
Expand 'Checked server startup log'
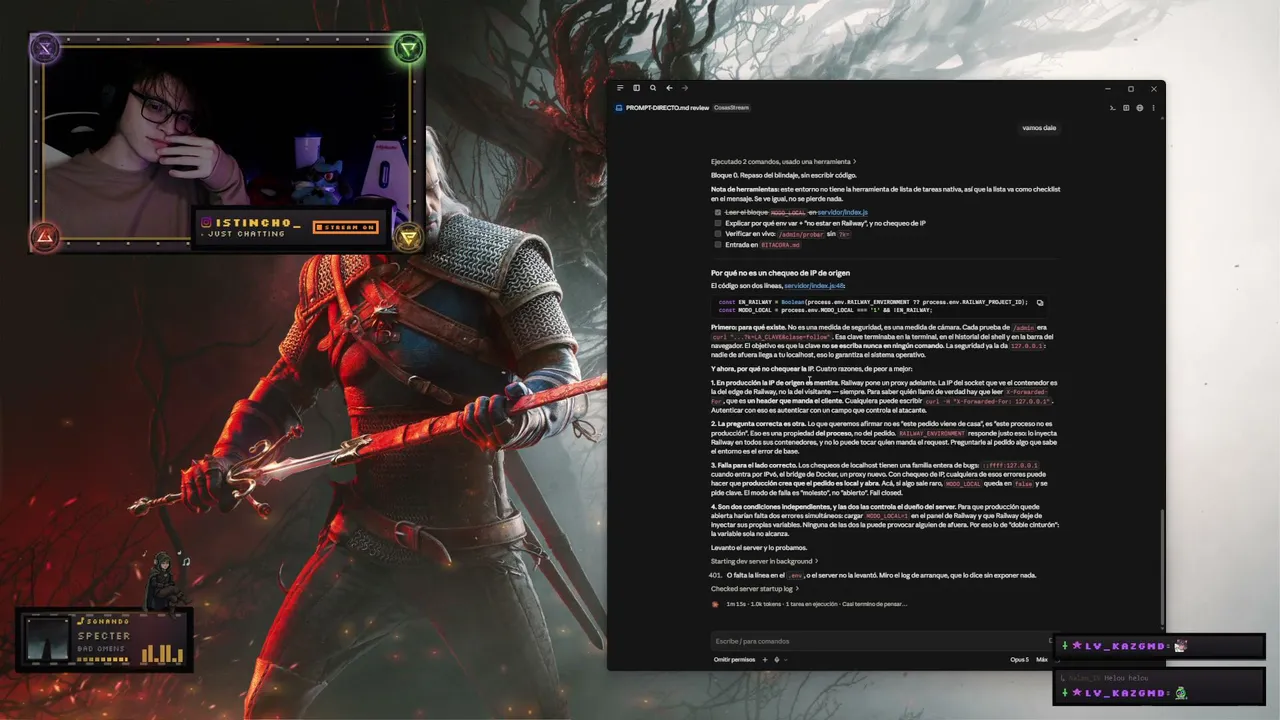coord(757,589)
